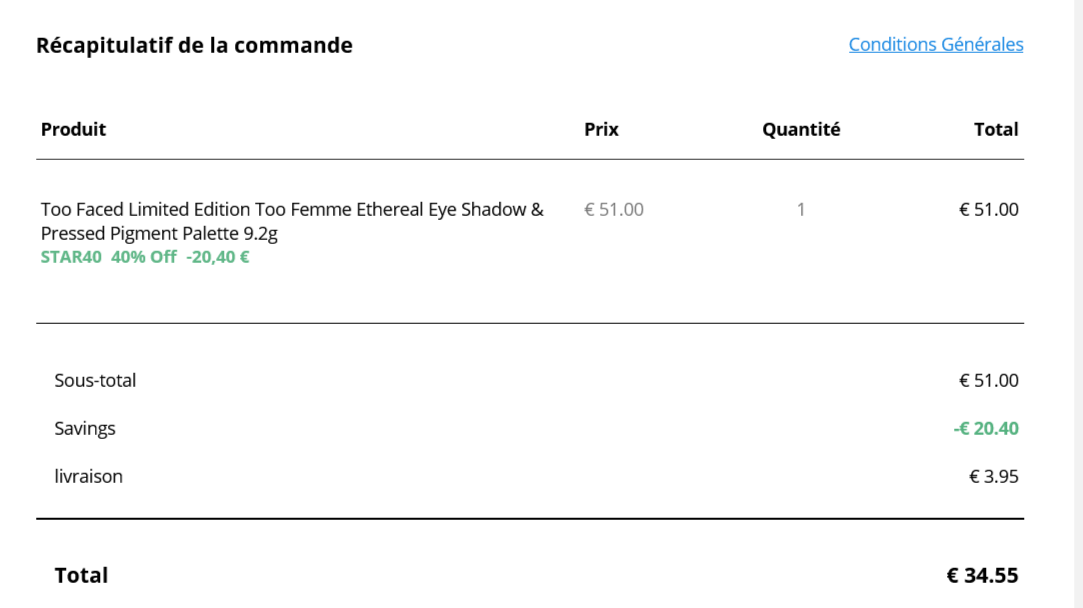
Task: Open the Conditions Générales link
Action: (x=935, y=44)
